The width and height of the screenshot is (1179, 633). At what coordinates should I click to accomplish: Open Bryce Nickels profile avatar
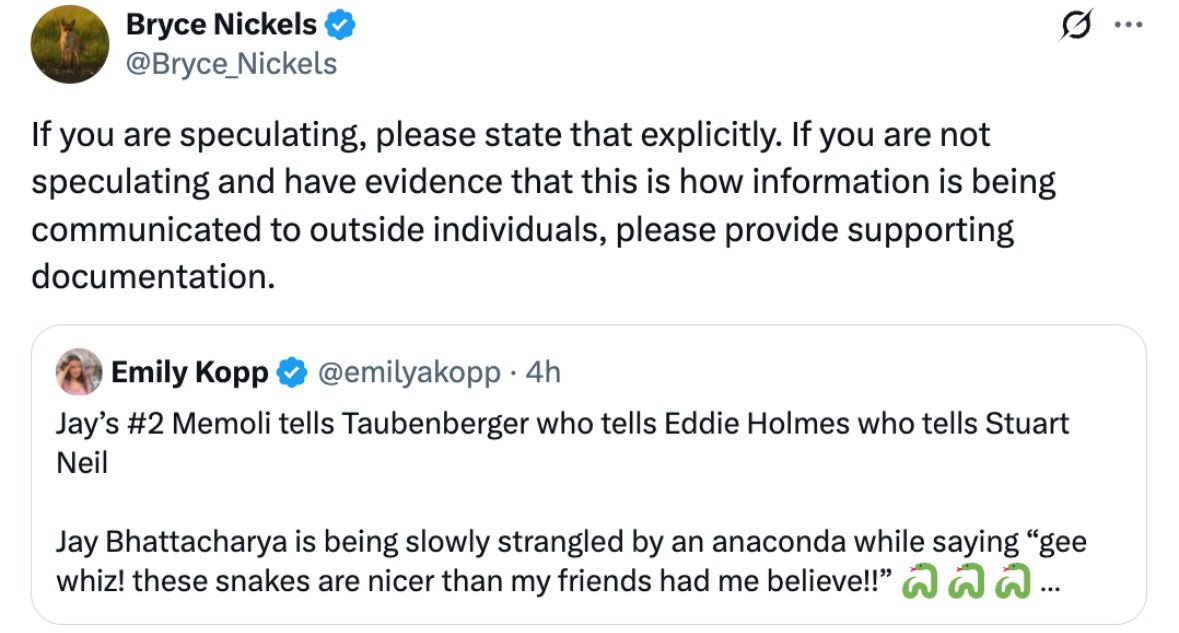click(69, 44)
